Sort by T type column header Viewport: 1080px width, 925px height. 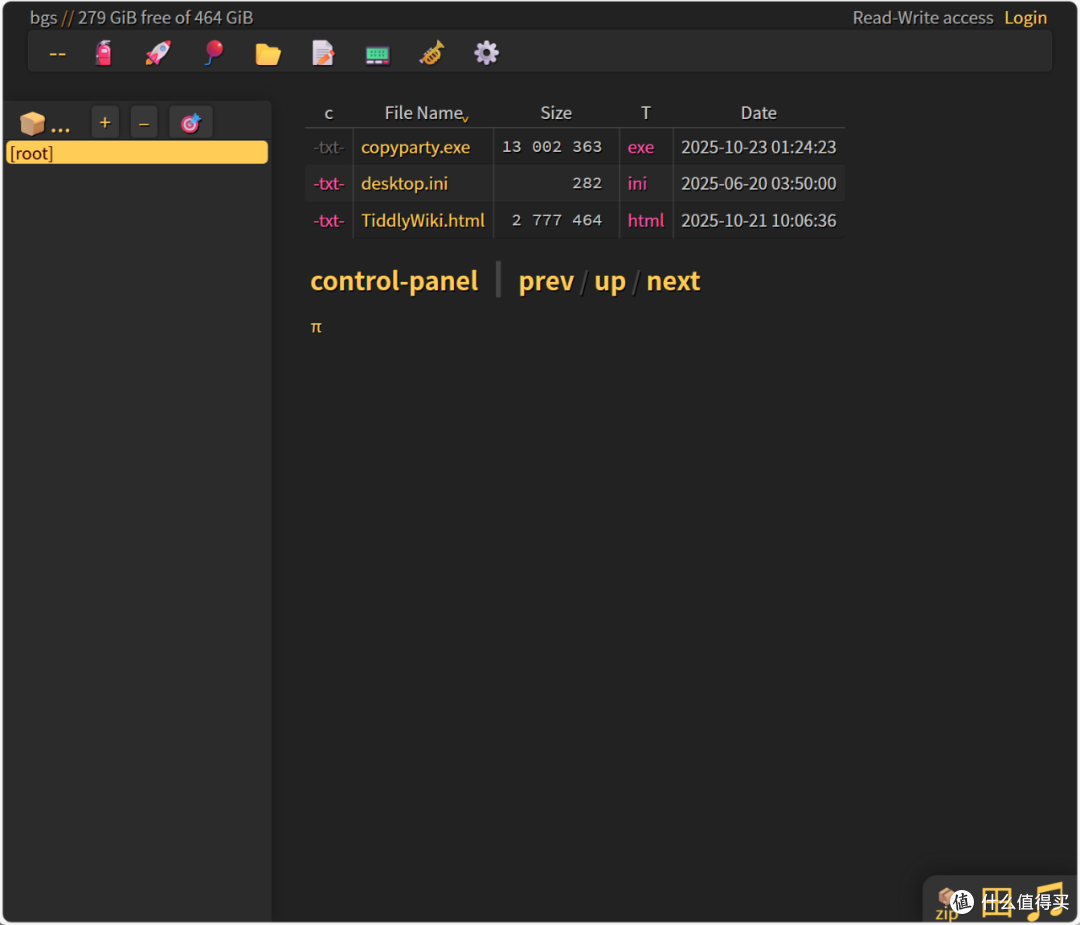[645, 113]
